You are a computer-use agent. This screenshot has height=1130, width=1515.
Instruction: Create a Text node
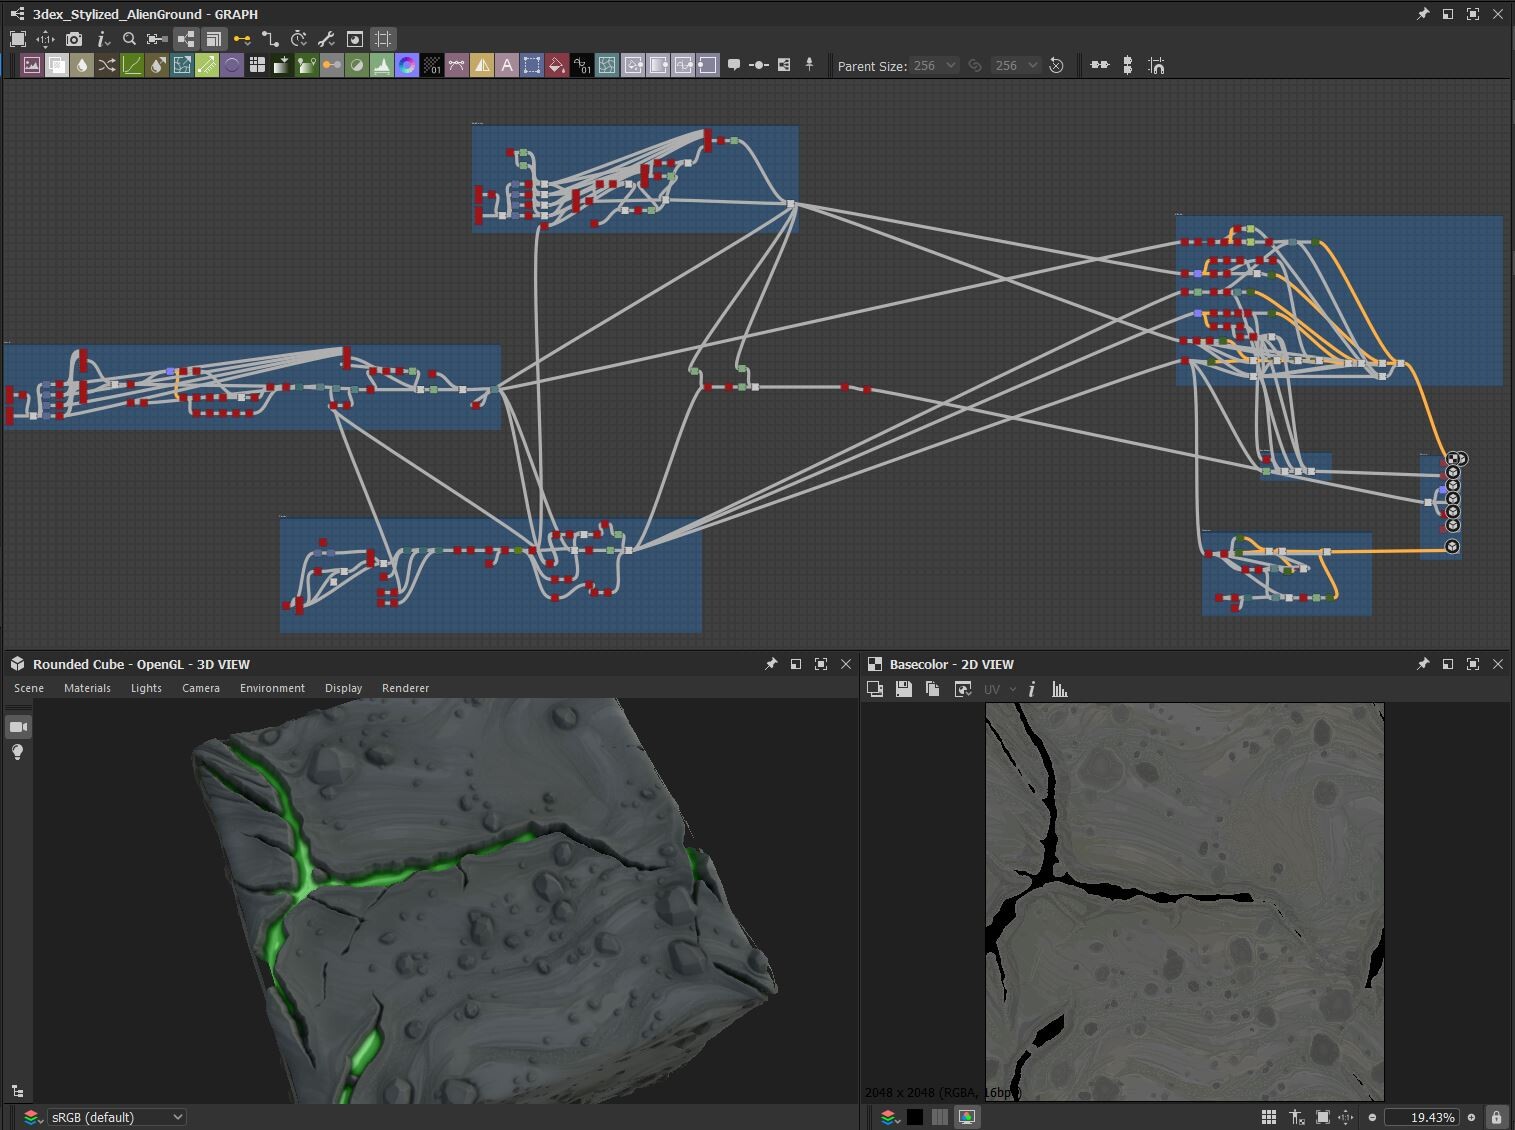click(508, 65)
